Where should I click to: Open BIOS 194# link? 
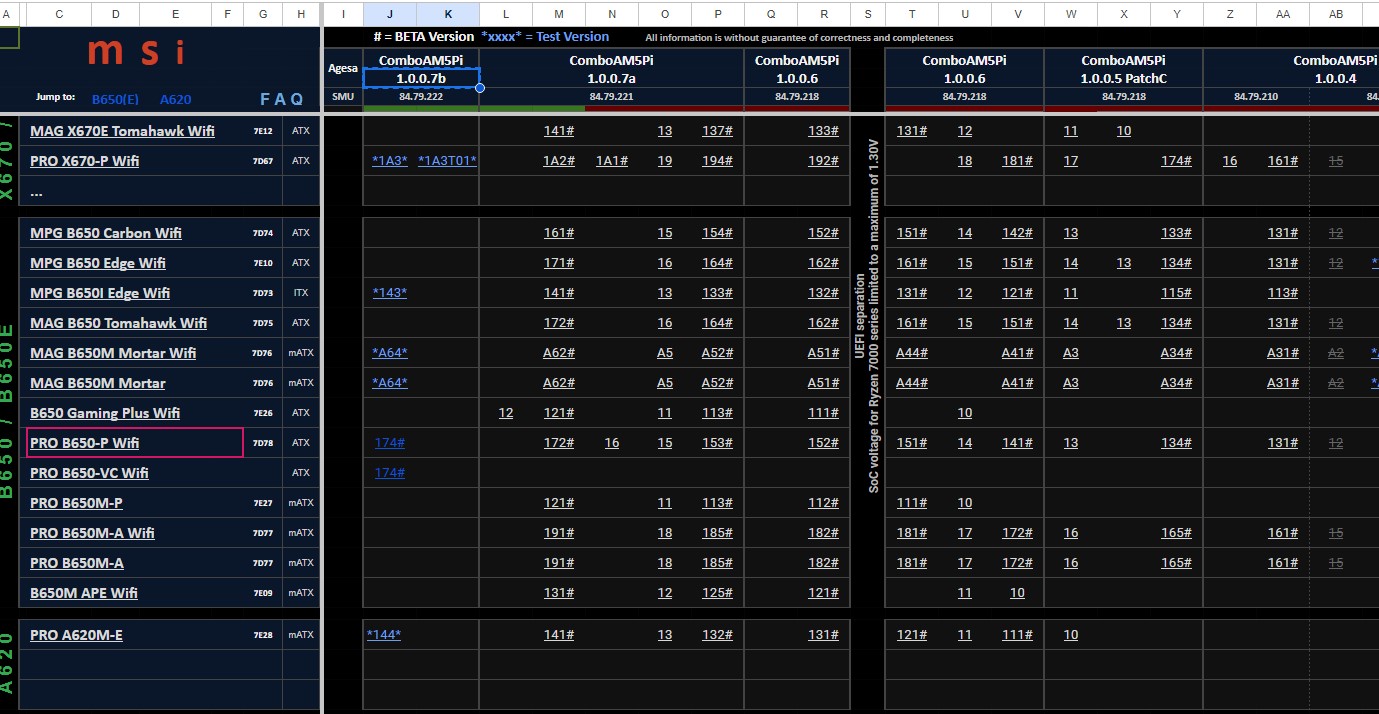click(718, 161)
